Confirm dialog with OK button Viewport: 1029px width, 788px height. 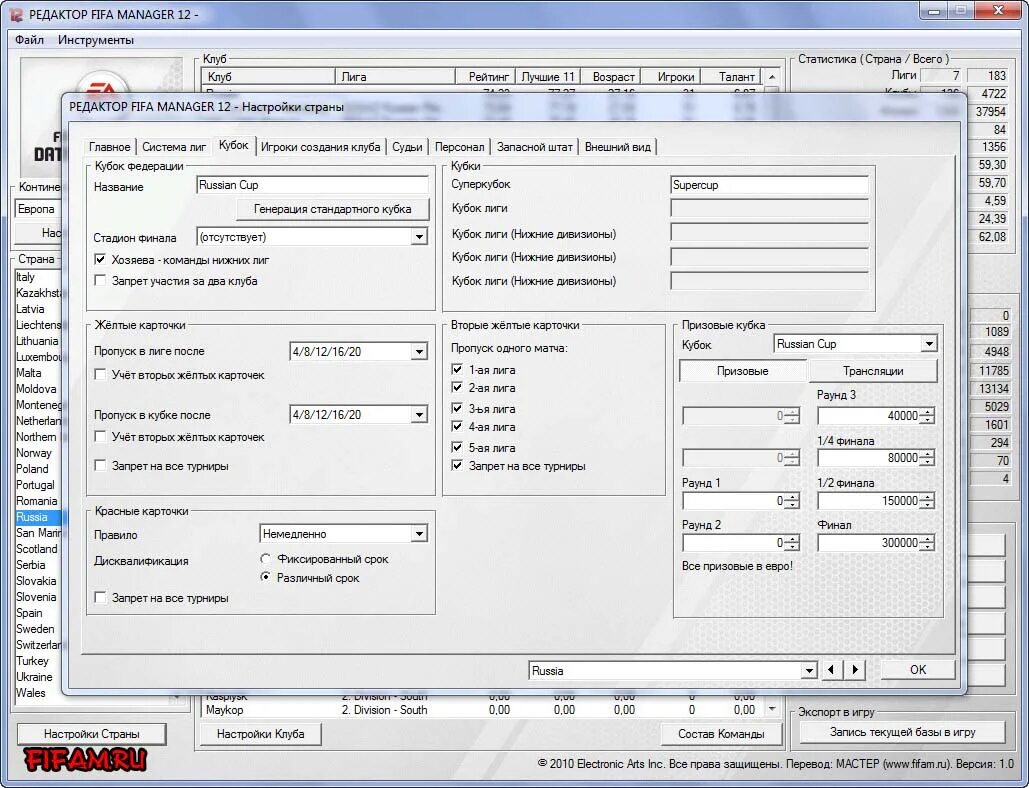[x=917, y=669]
